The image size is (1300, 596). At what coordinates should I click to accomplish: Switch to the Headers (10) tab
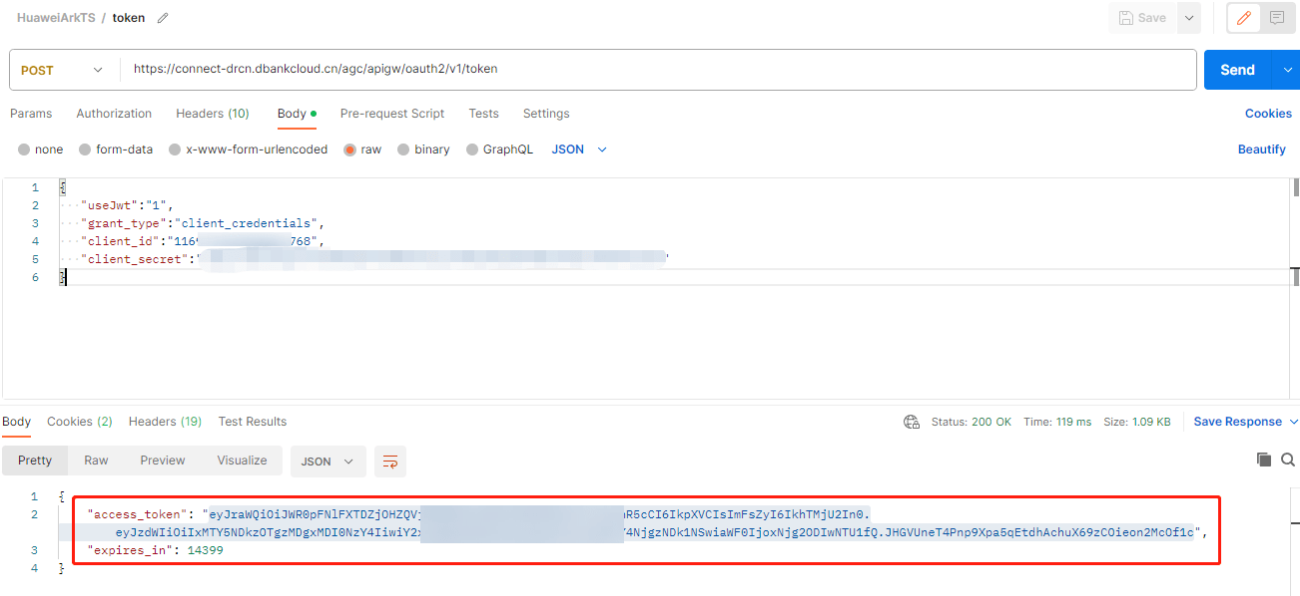(x=212, y=113)
